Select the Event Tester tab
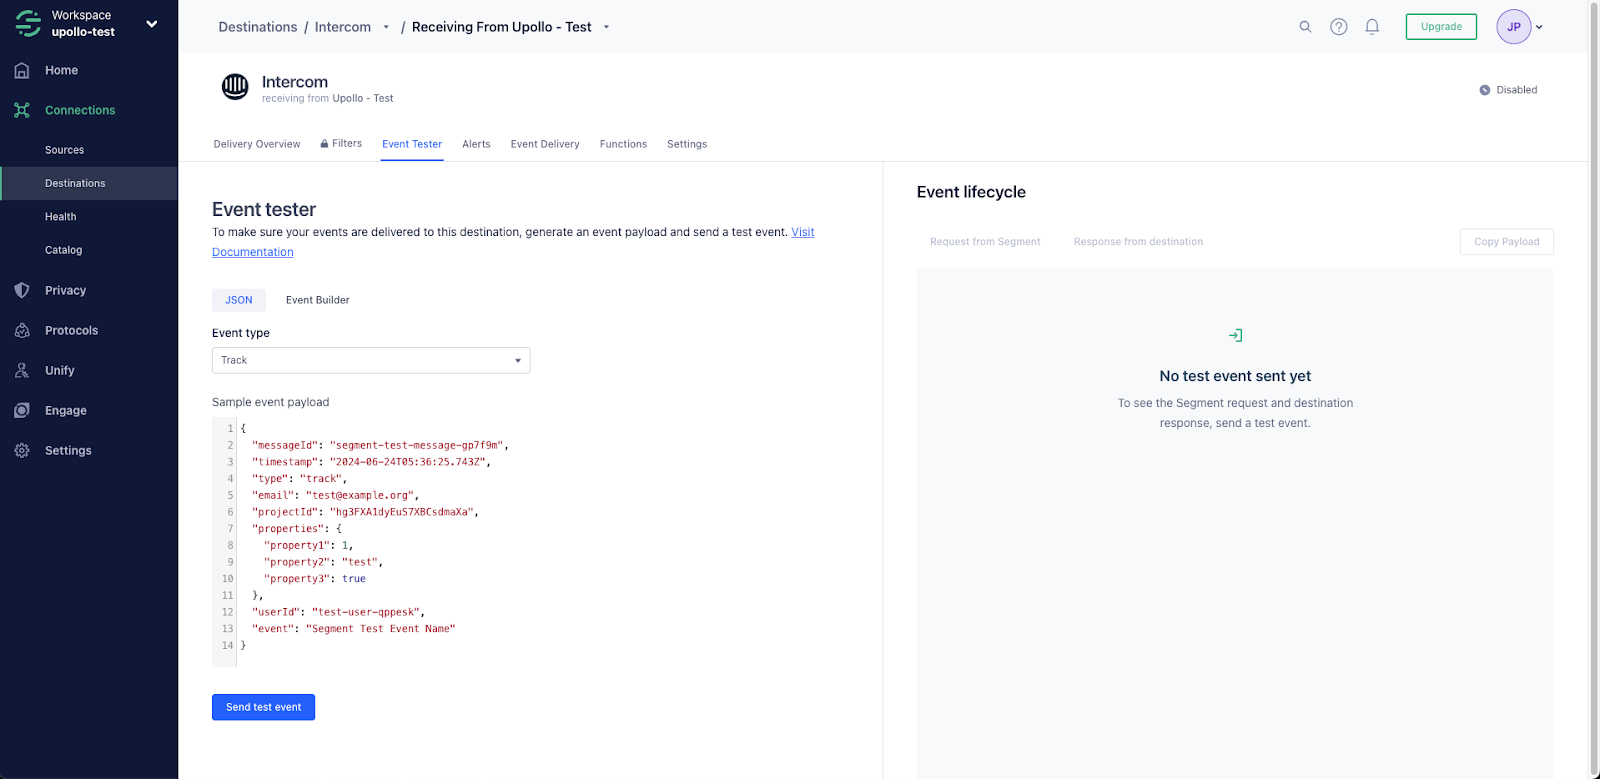This screenshot has height=779, width=1600. 412,144
